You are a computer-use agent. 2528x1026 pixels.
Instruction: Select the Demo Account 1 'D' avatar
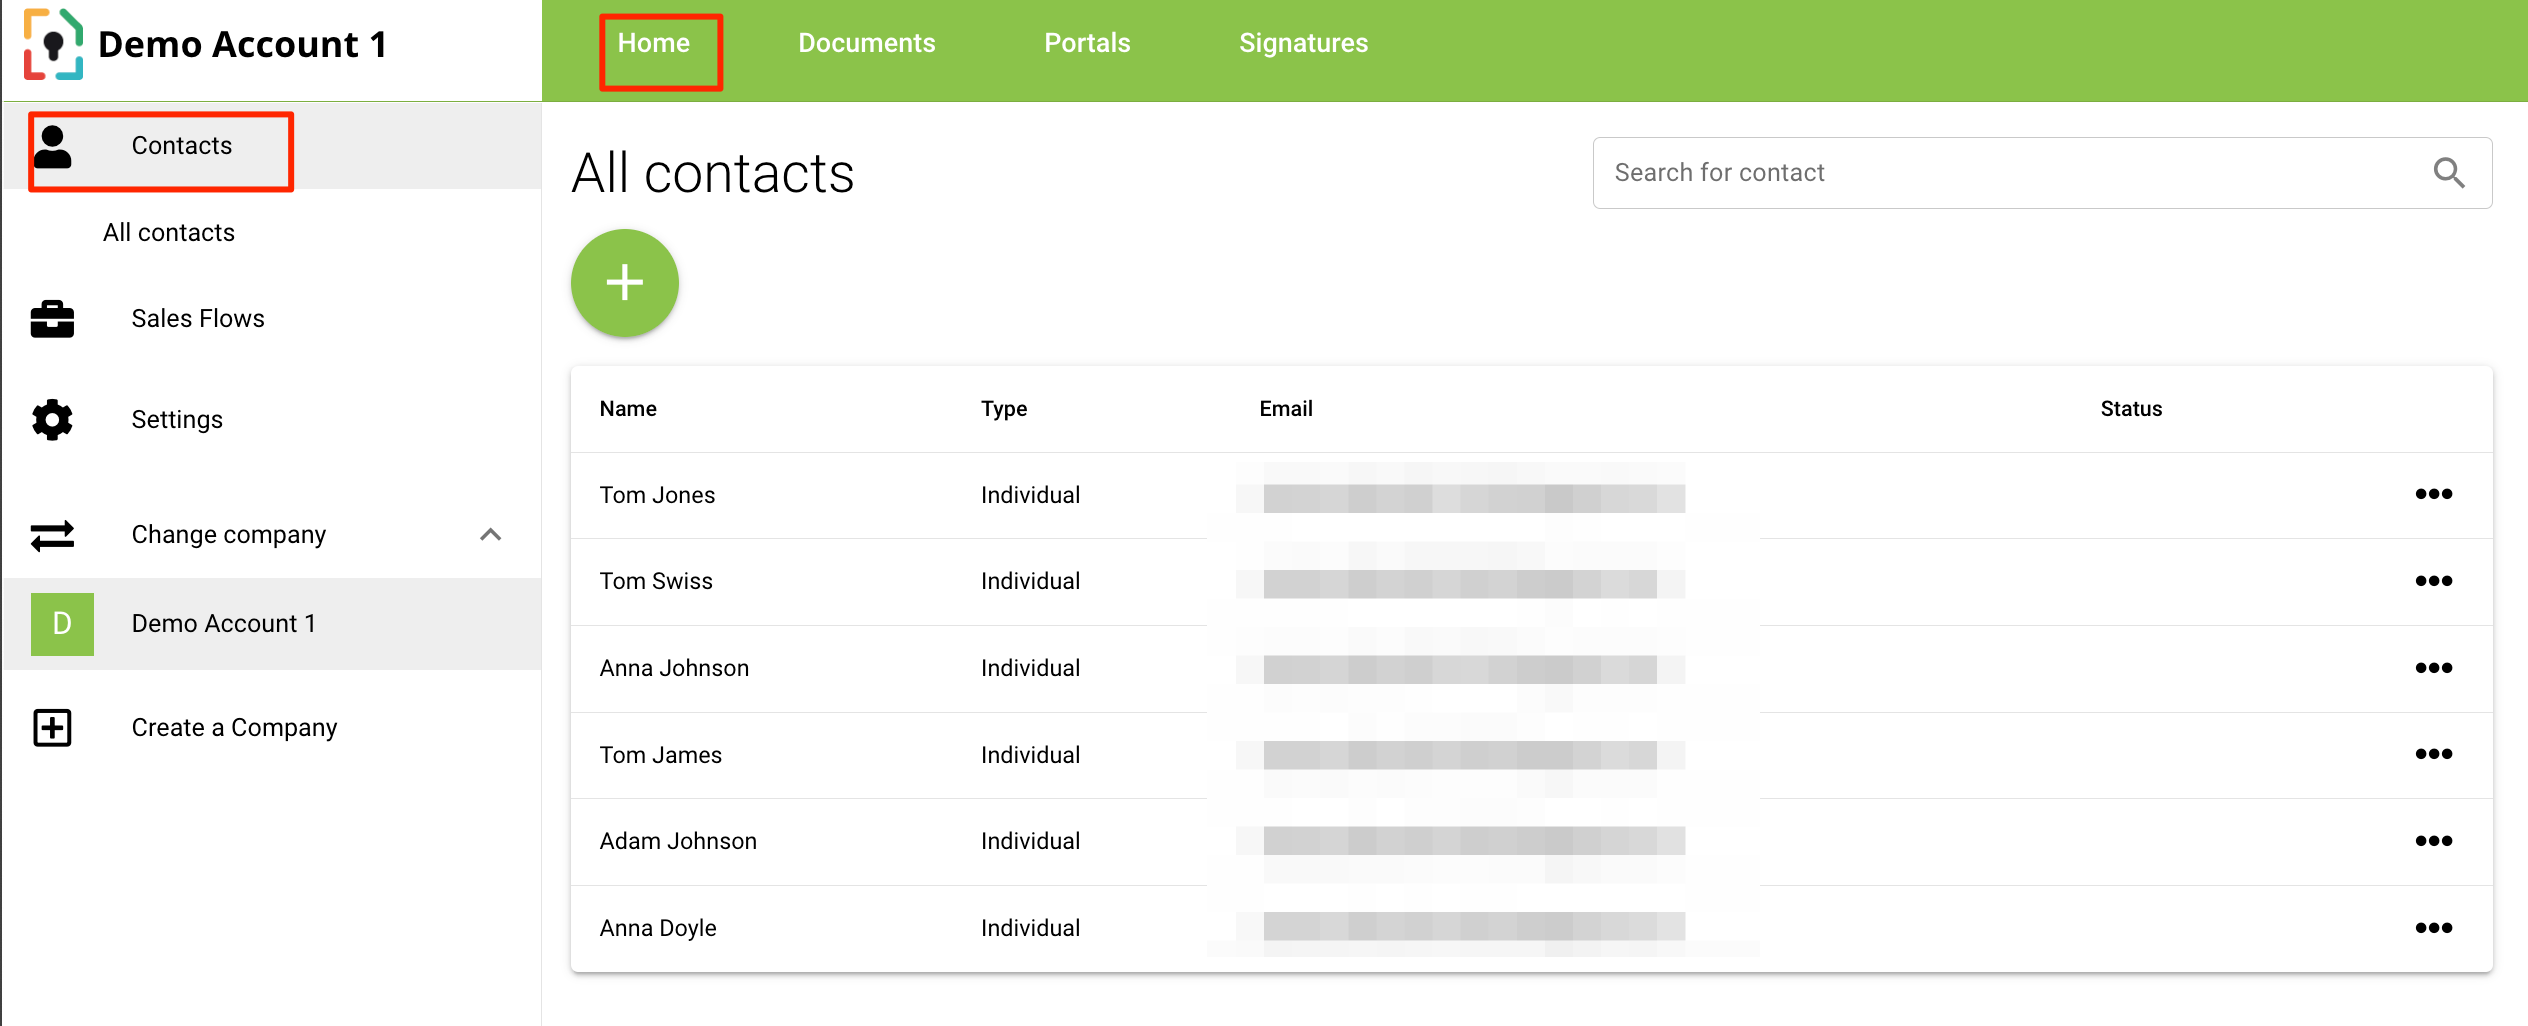pos(62,623)
